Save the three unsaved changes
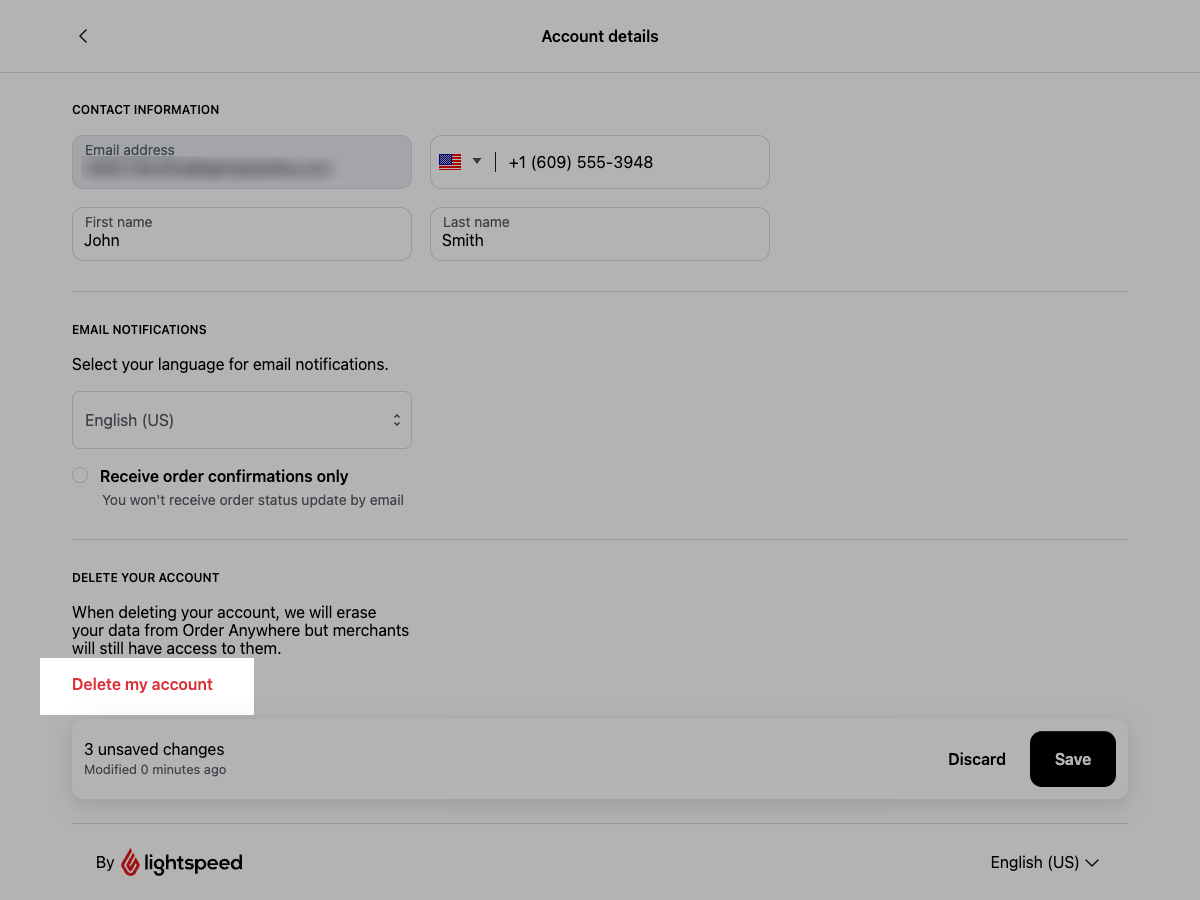 [x=1072, y=759]
